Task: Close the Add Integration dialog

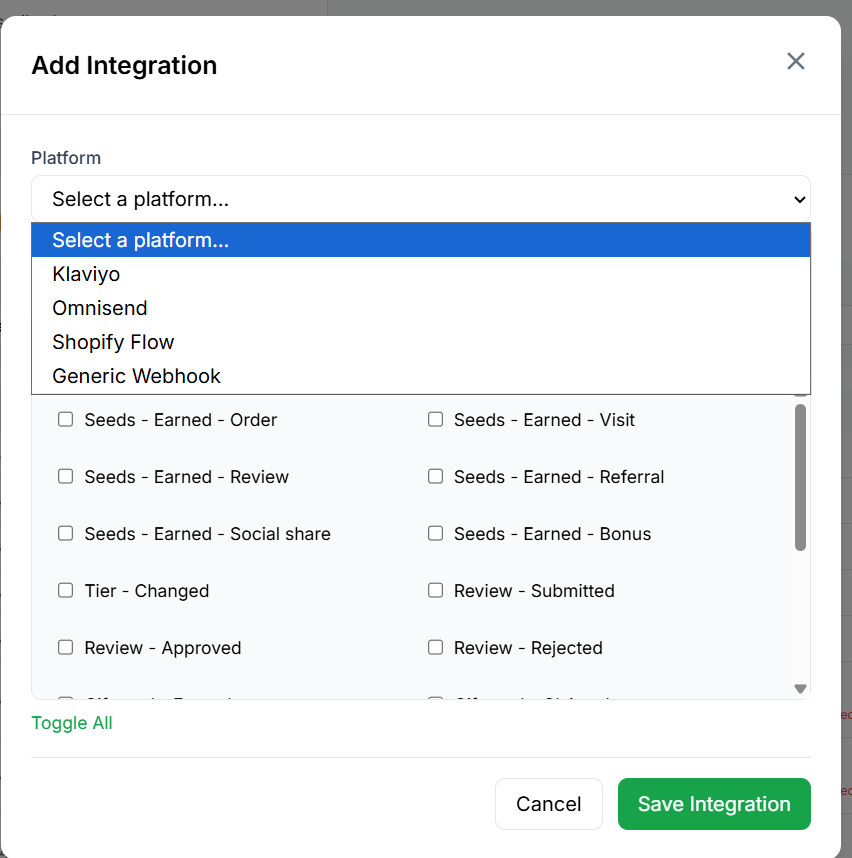Action: tap(795, 61)
